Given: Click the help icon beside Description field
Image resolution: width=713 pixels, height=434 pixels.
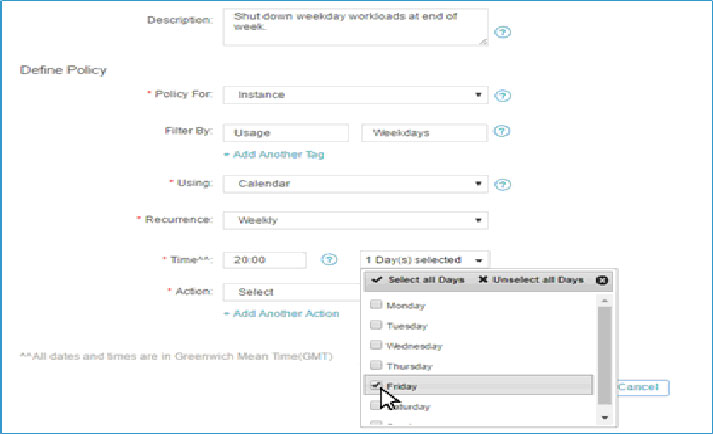Looking at the screenshot, I should click(502, 32).
